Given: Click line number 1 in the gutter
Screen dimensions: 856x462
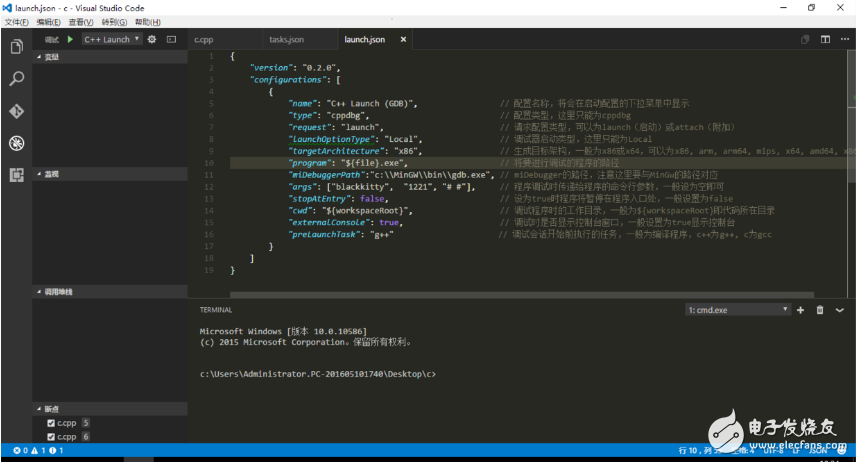Looking at the screenshot, I should pyautogui.click(x=211, y=56).
